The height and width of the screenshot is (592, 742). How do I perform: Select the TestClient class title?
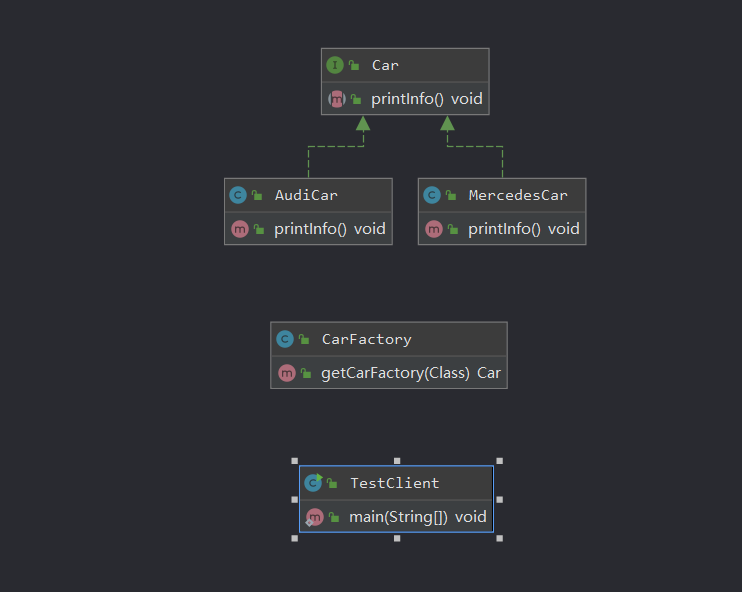coord(395,483)
